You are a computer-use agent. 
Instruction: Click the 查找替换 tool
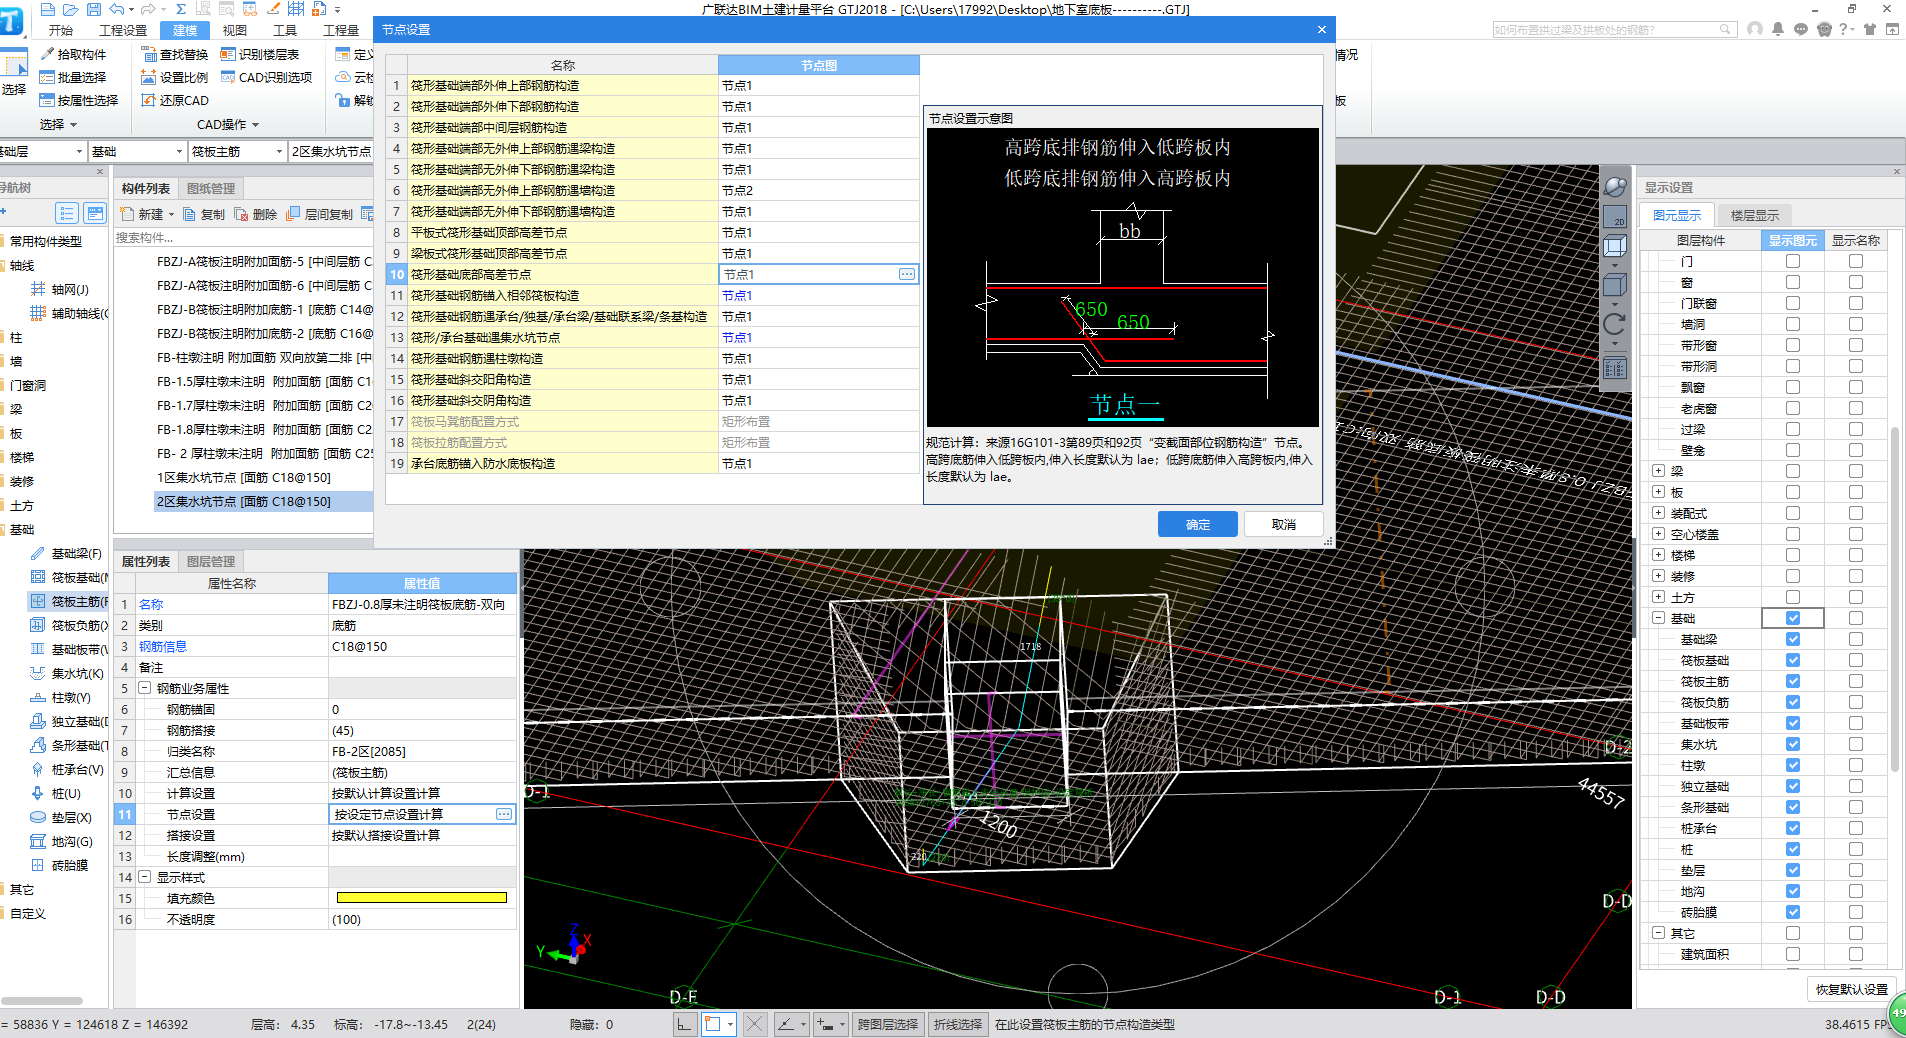(175, 54)
